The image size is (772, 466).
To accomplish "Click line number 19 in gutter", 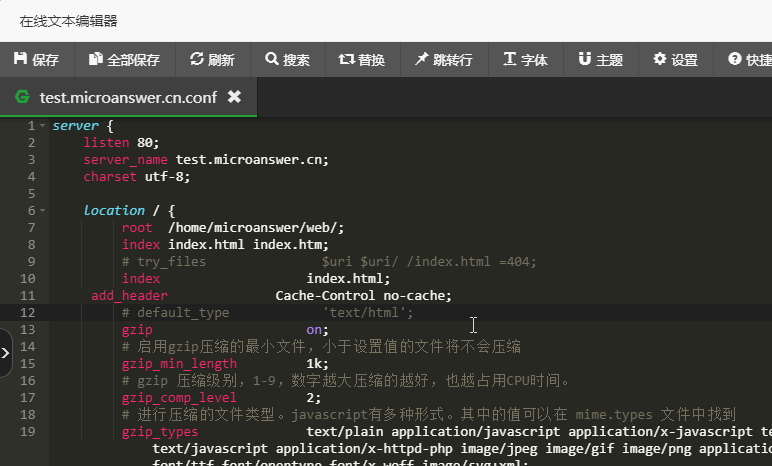I will point(28,432).
